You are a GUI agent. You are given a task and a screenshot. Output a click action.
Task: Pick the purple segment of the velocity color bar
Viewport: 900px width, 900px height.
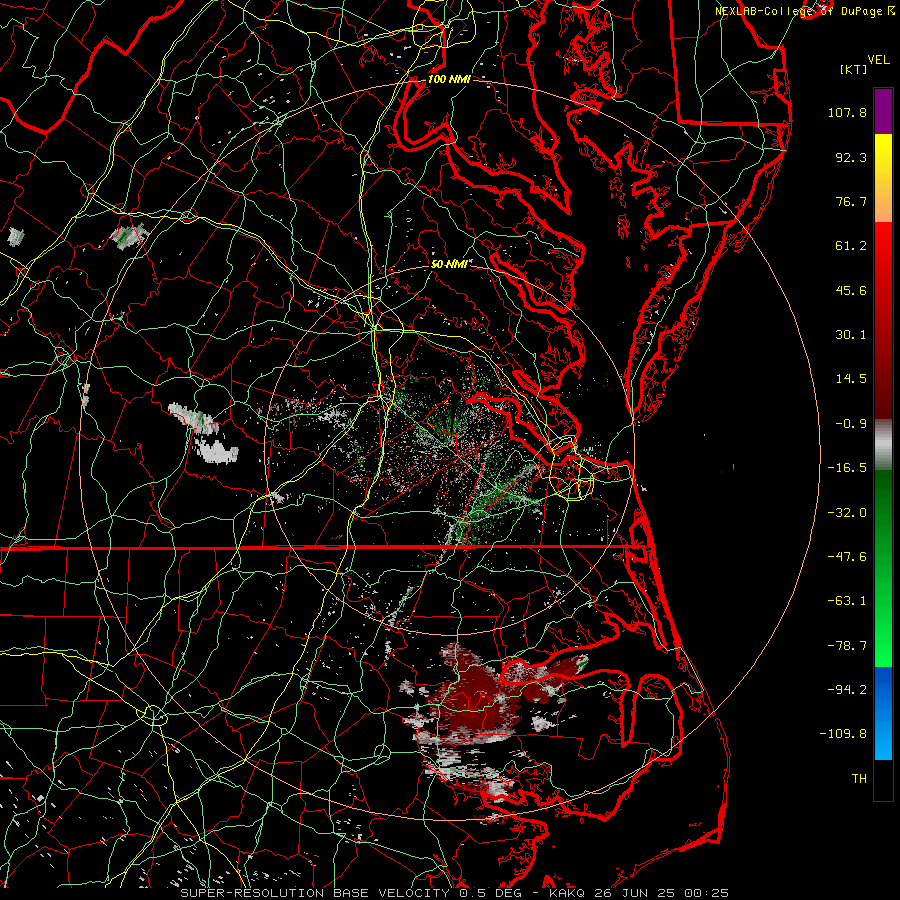coord(883,111)
